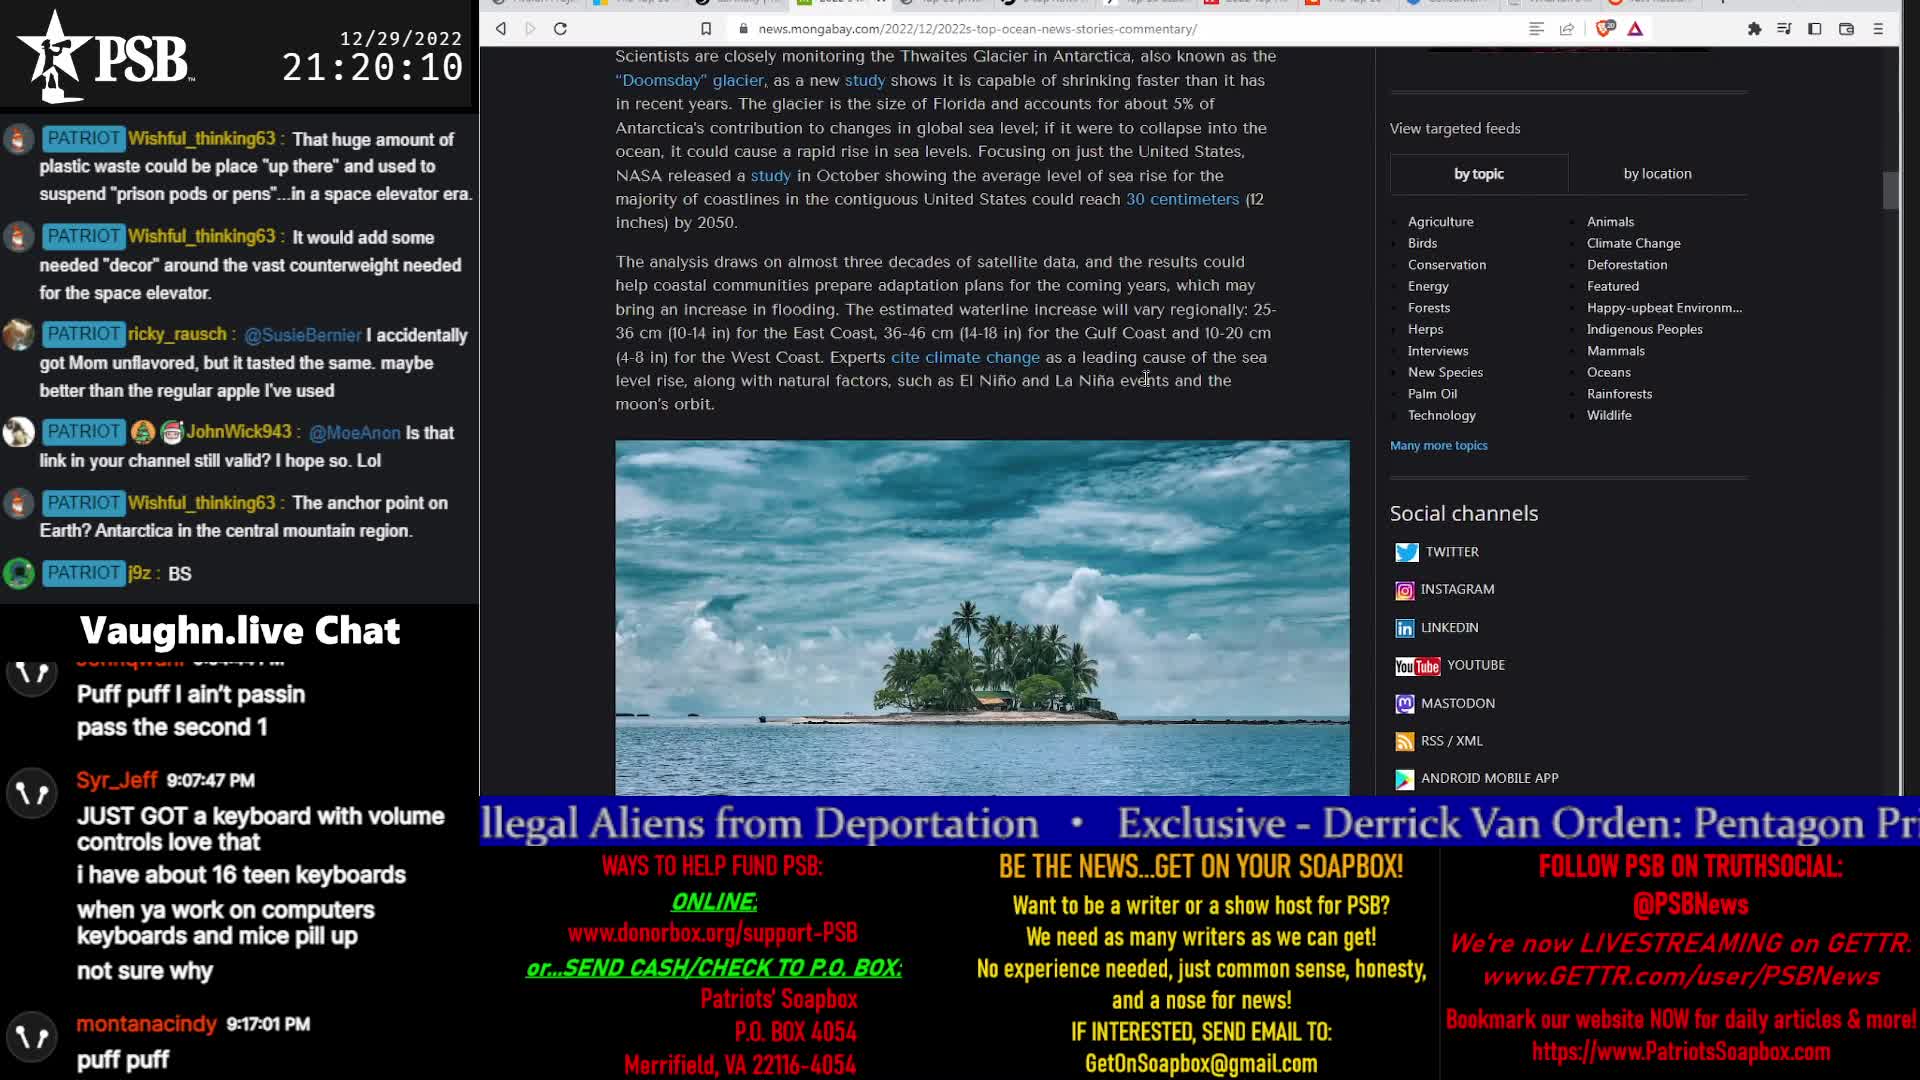Switch to the 'by location' tab
1920x1080 pixels.
coord(1657,174)
